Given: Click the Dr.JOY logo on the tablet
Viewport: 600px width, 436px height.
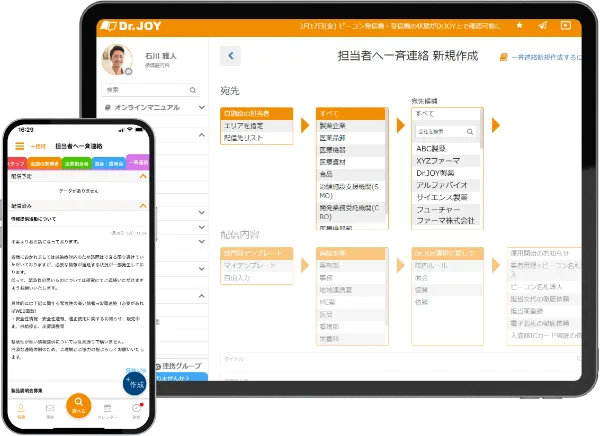Looking at the screenshot, I should point(131,26).
